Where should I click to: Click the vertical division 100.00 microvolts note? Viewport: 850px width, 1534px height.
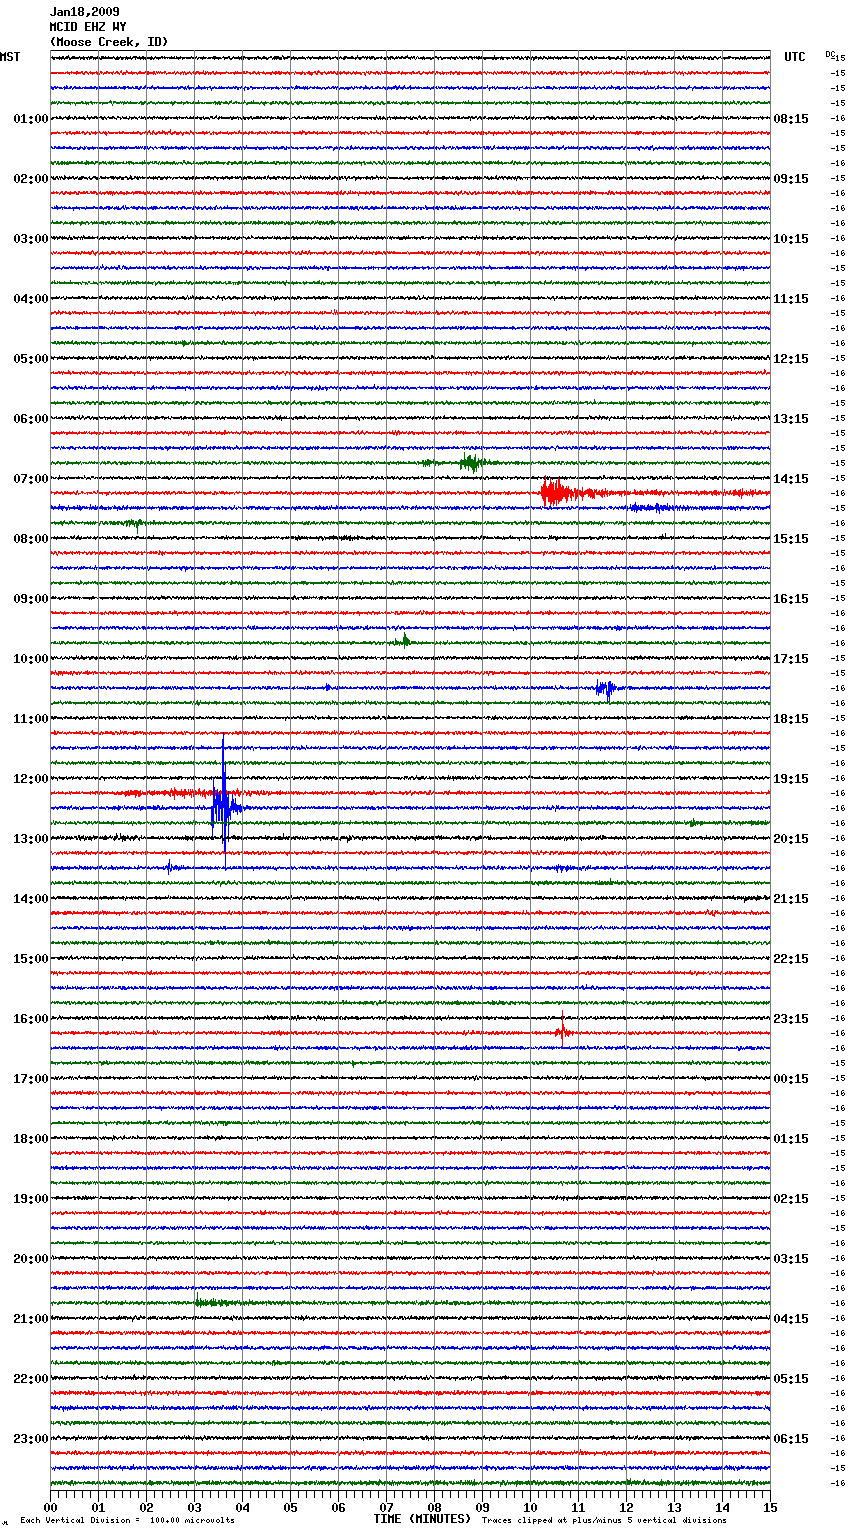(127, 1520)
